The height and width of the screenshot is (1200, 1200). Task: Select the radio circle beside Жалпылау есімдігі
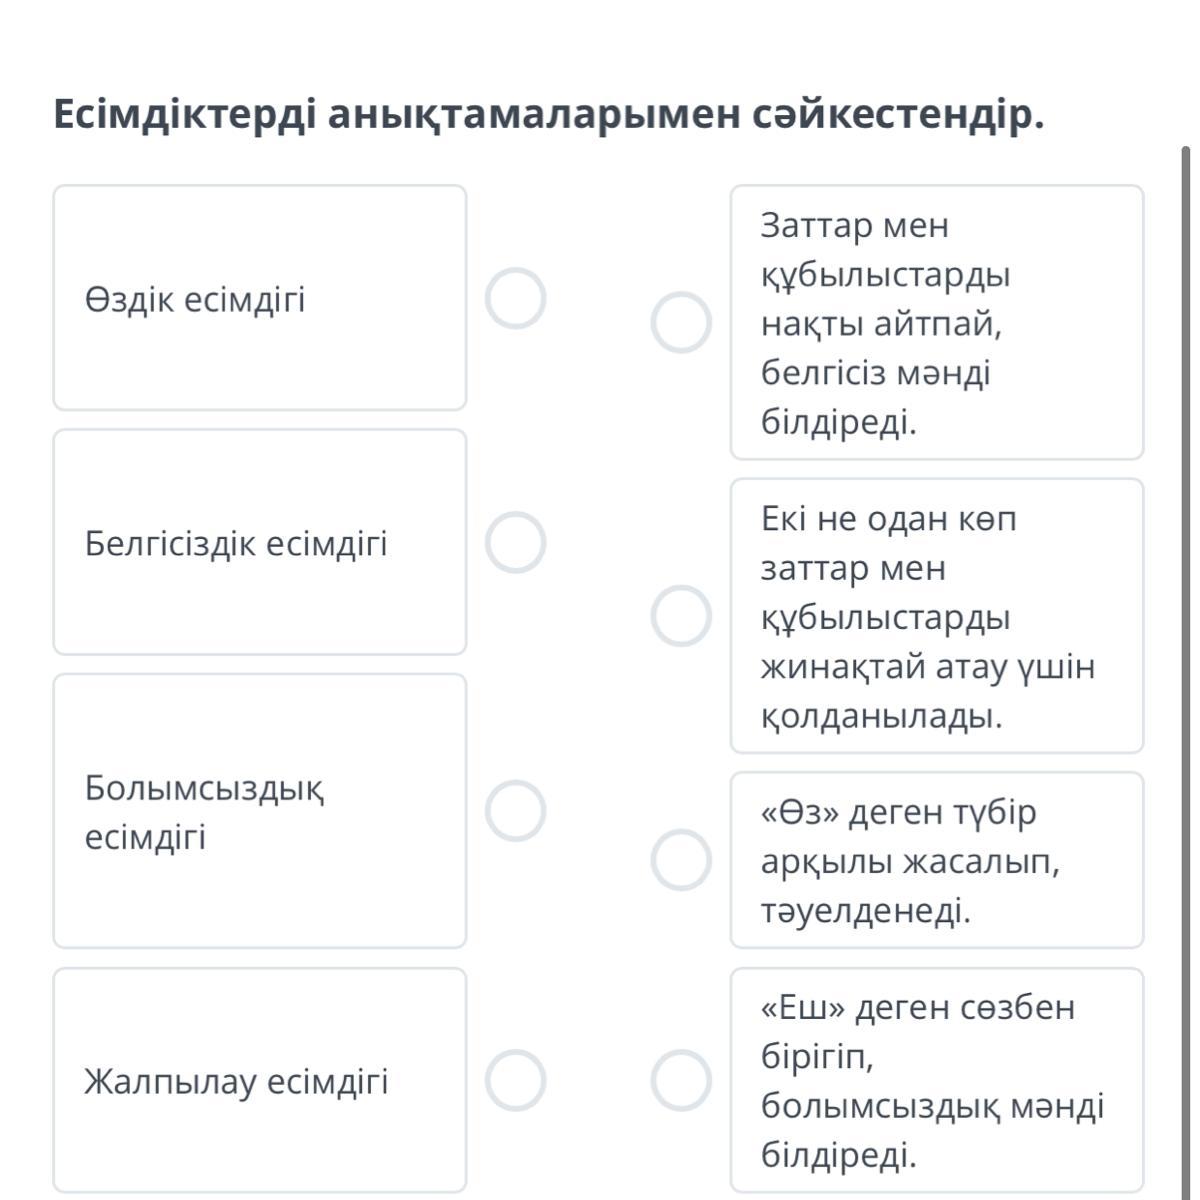coord(515,1080)
